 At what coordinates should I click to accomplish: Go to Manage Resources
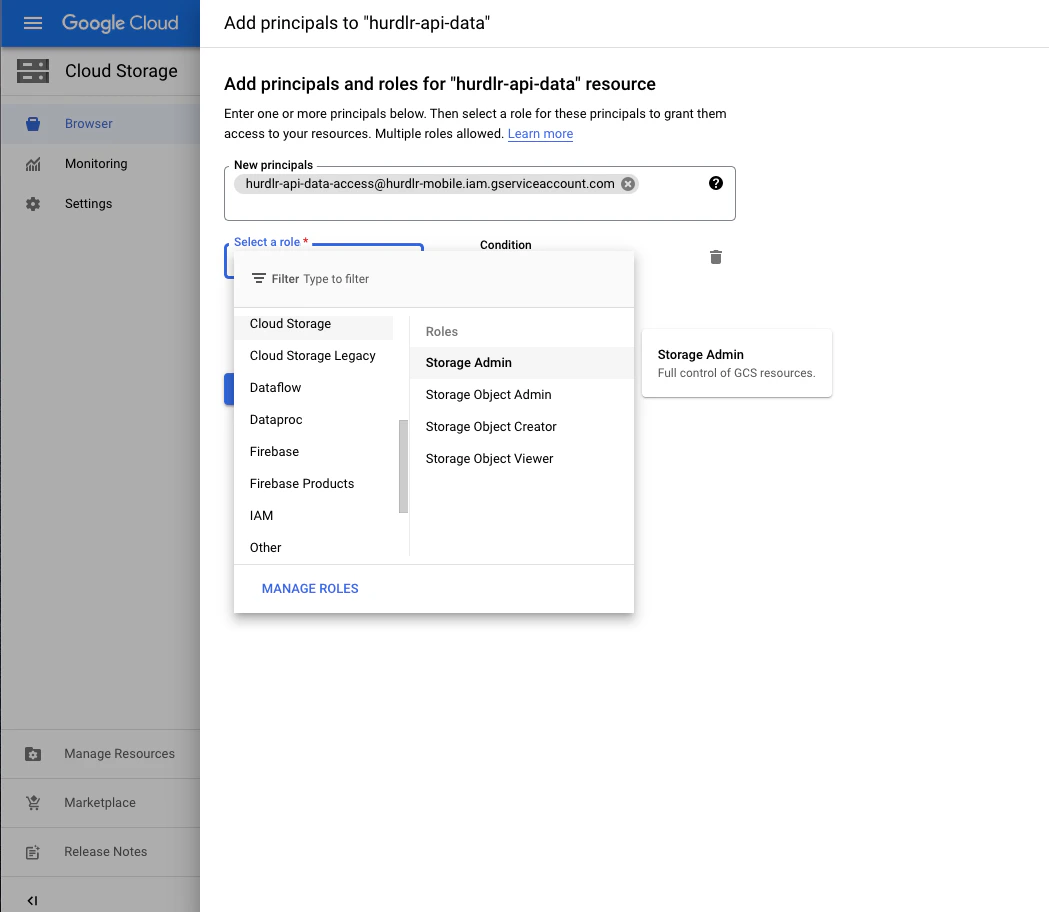(100, 754)
